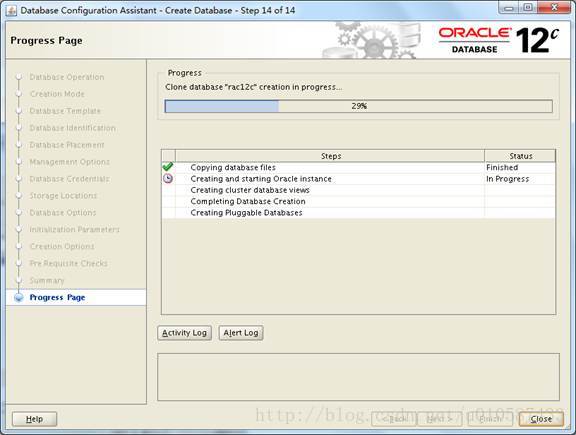This screenshot has height=435, width=576.
Task: Click the green checkmark beside Copying database files
Action: pos(168,167)
